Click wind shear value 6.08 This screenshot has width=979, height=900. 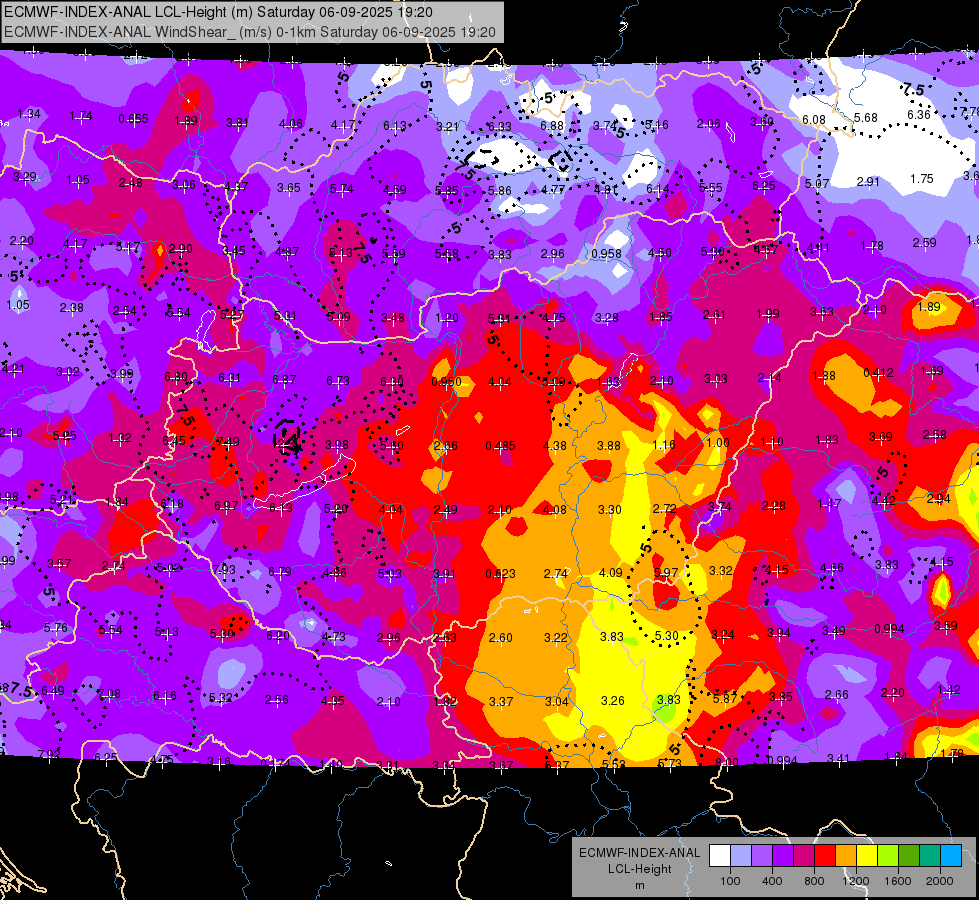click(814, 119)
